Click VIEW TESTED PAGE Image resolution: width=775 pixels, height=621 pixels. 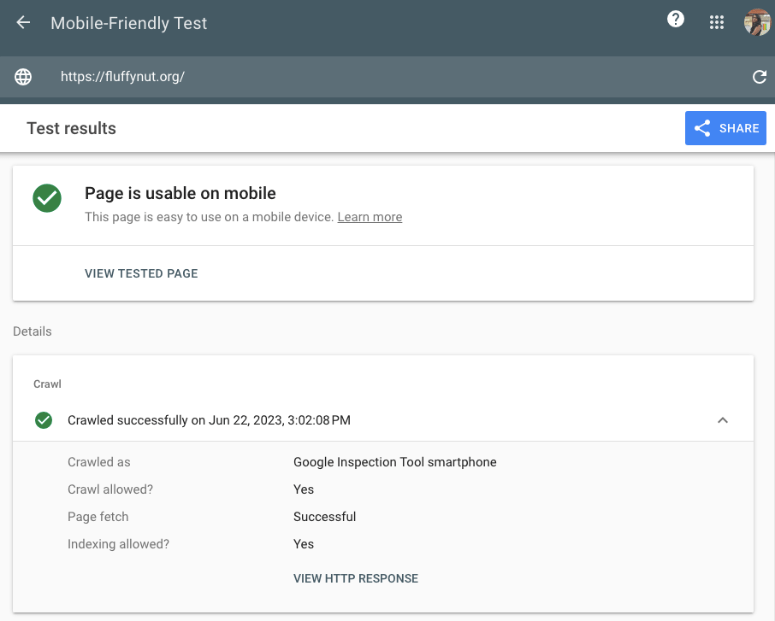pyautogui.click(x=141, y=273)
